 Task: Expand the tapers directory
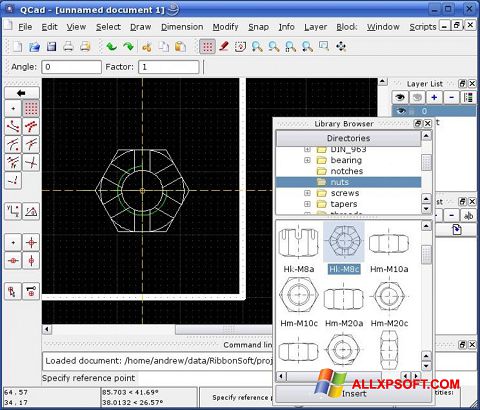click(x=307, y=204)
